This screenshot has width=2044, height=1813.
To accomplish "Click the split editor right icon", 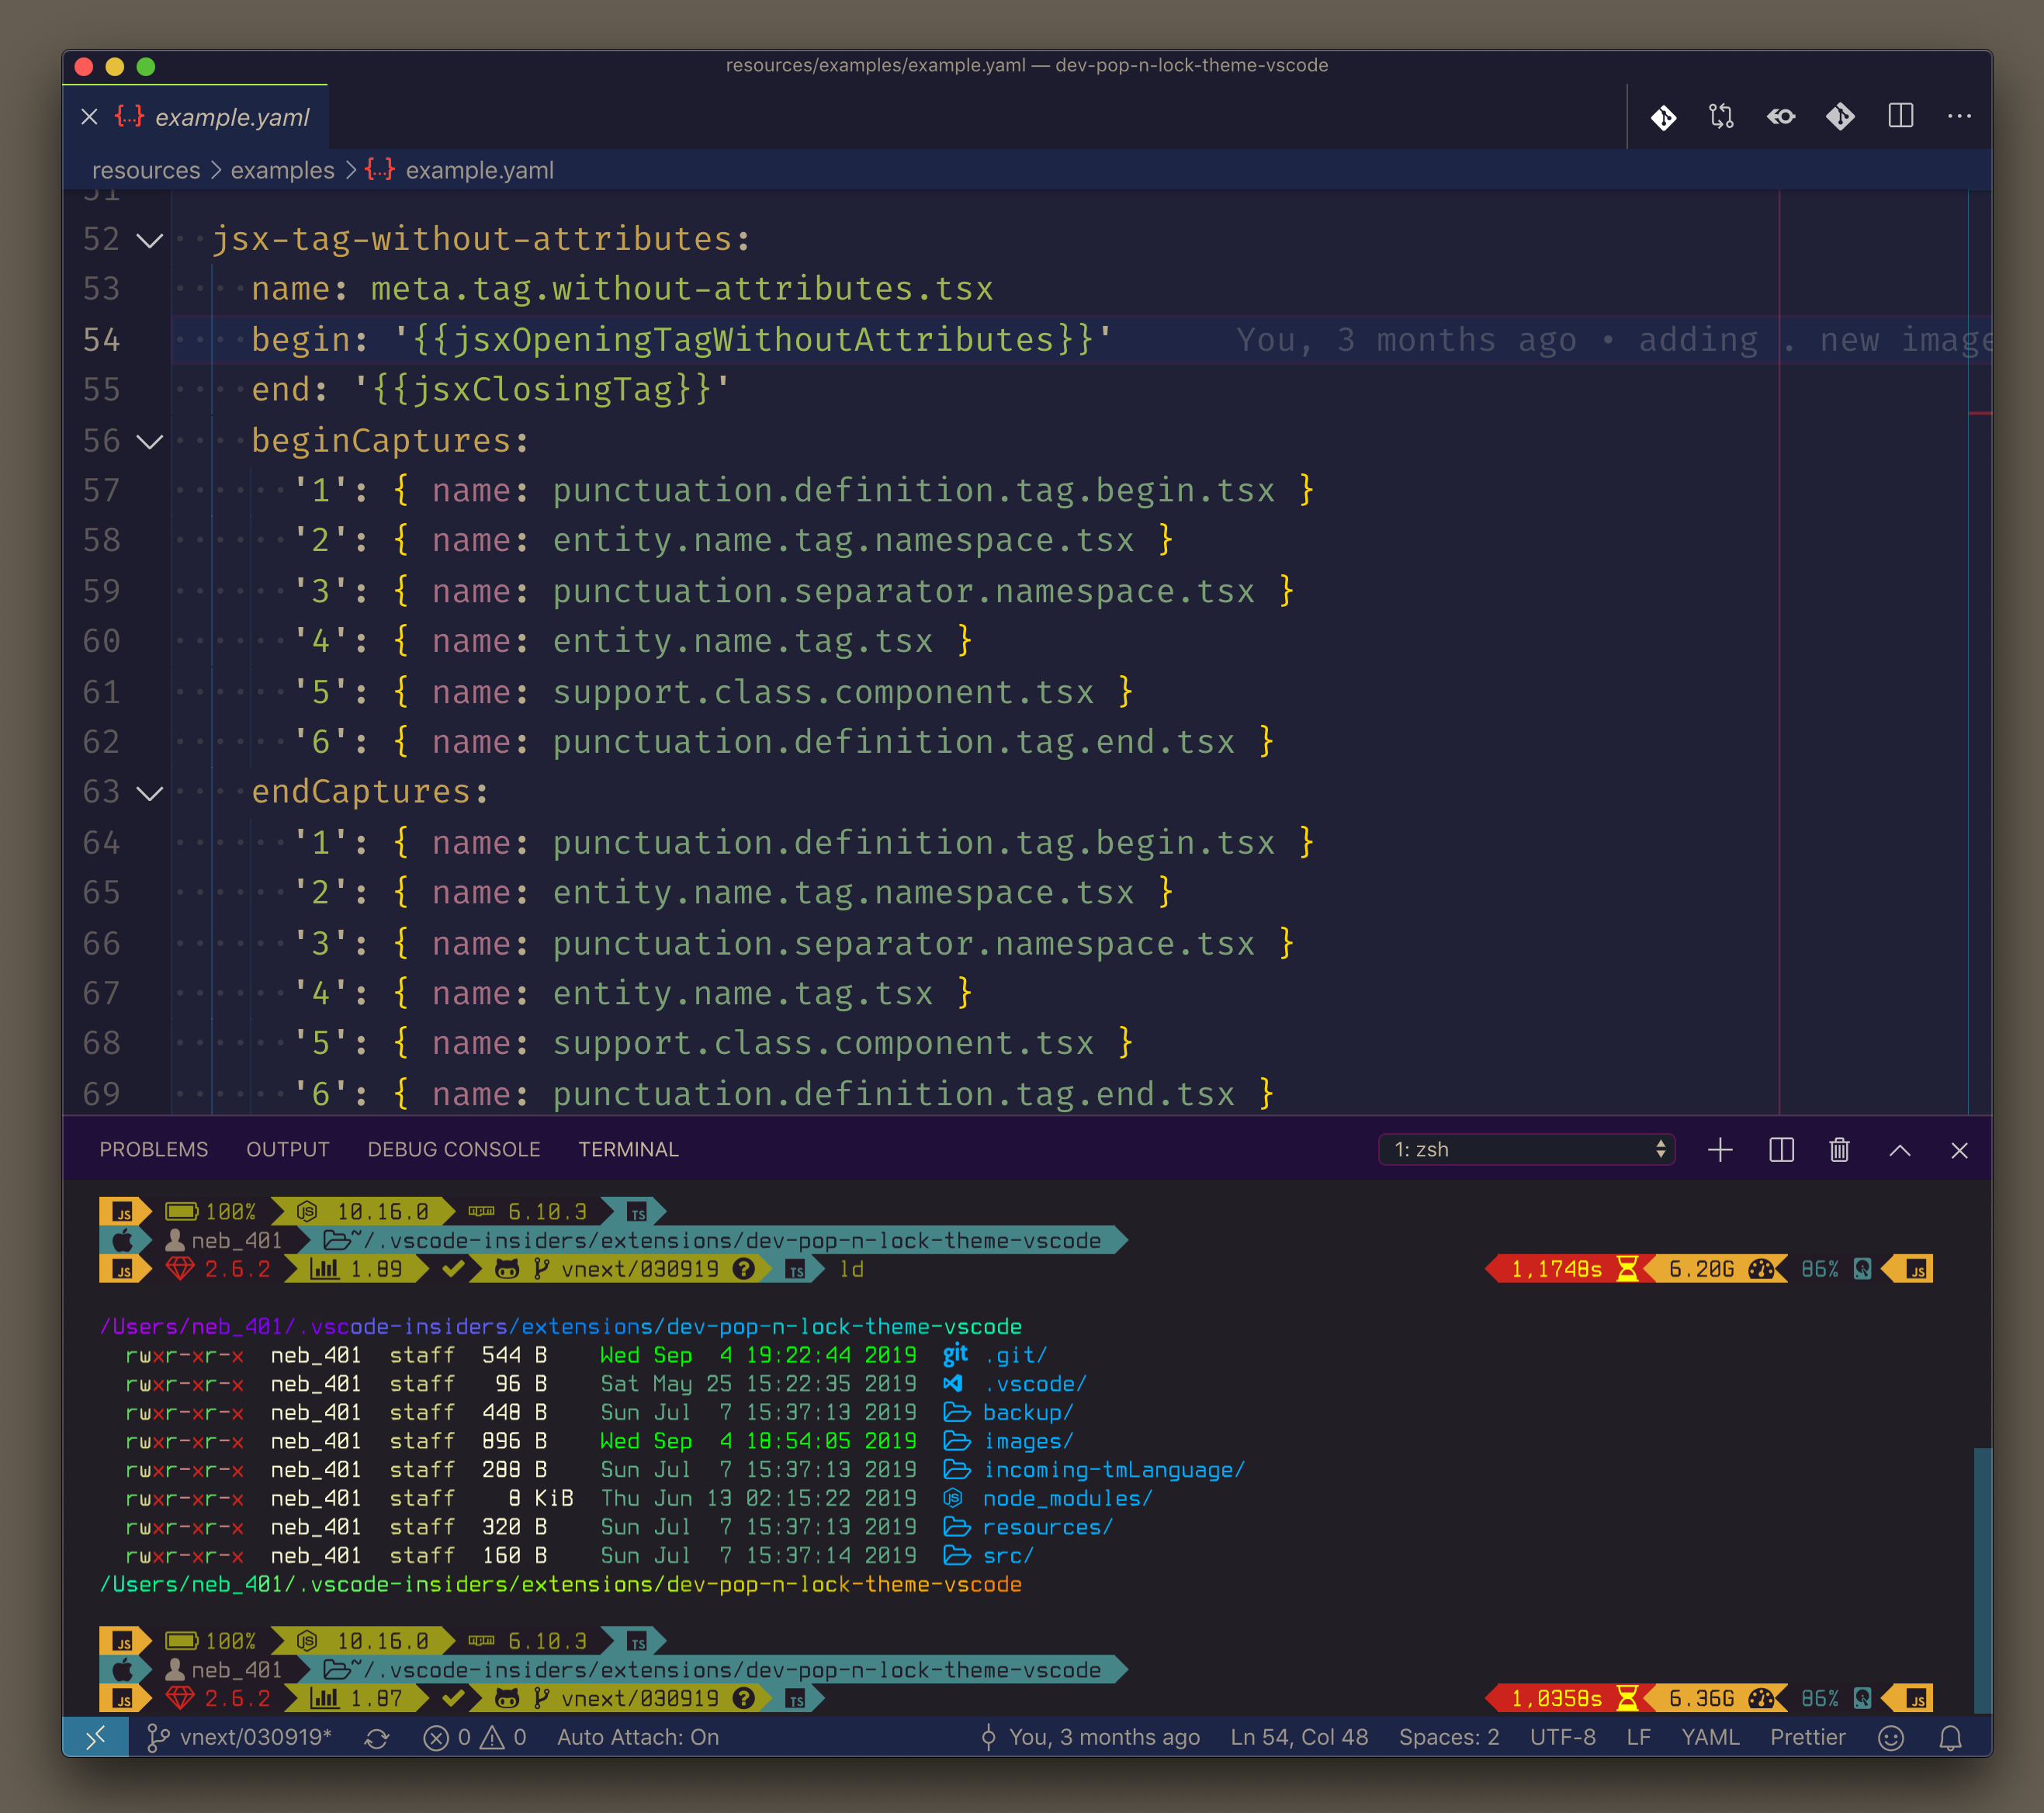I will pos(1900,117).
